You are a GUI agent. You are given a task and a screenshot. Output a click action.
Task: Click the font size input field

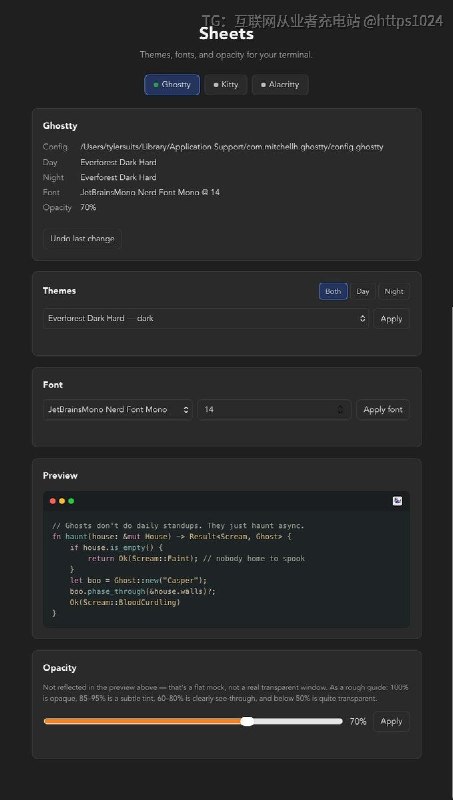(x=274, y=410)
